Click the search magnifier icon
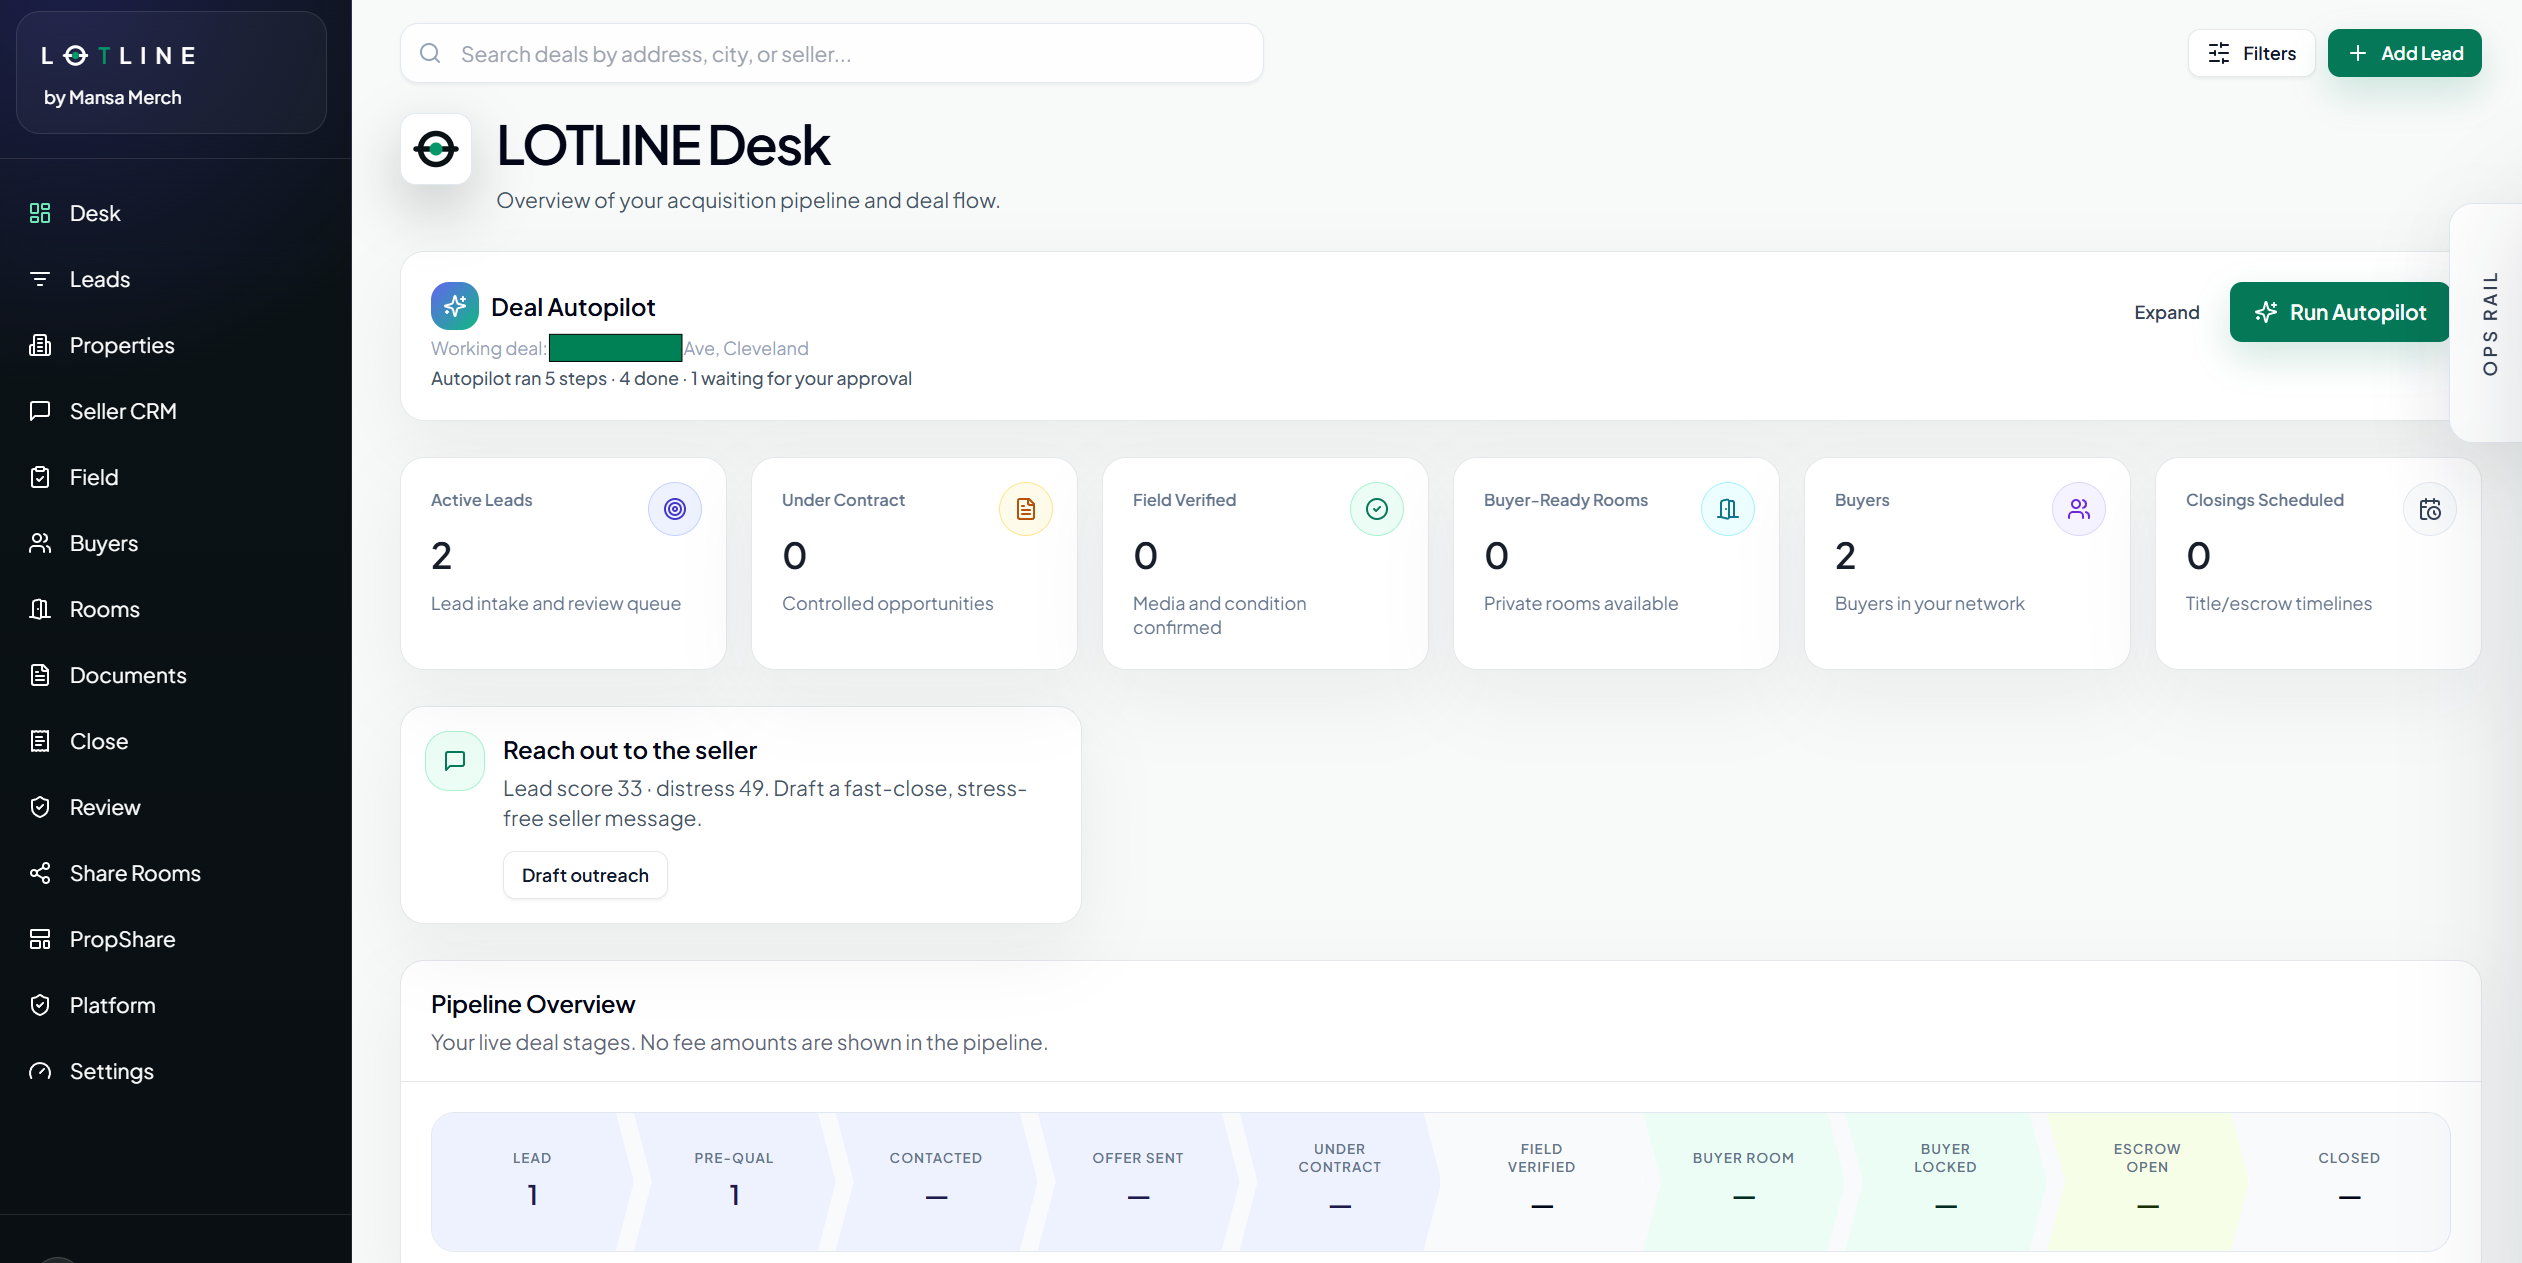The width and height of the screenshot is (2522, 1263). tap(430, 53)
